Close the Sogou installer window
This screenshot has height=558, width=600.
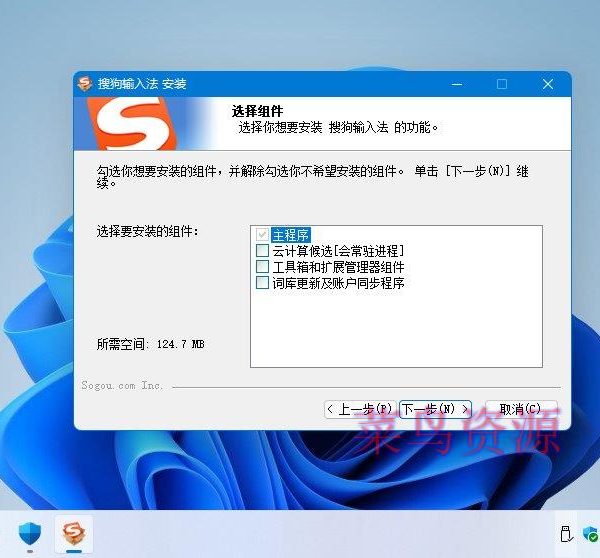click(x=548, y=84)
